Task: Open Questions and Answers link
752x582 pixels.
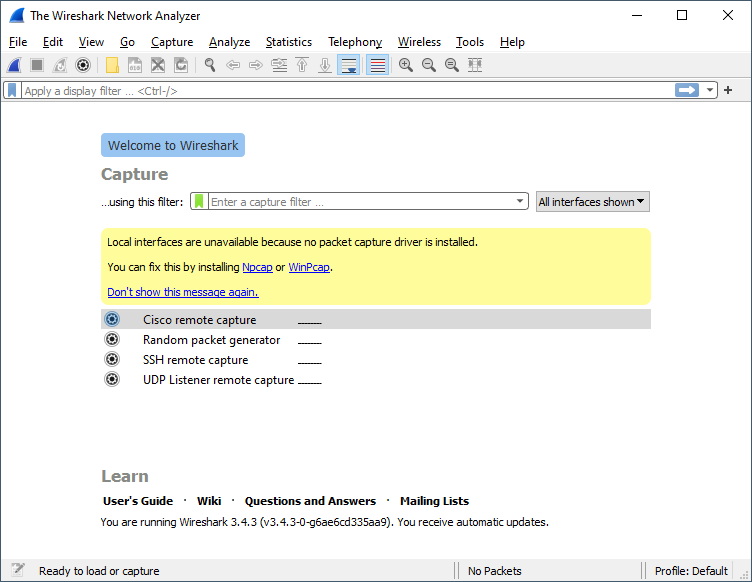Action: point(310,501)
